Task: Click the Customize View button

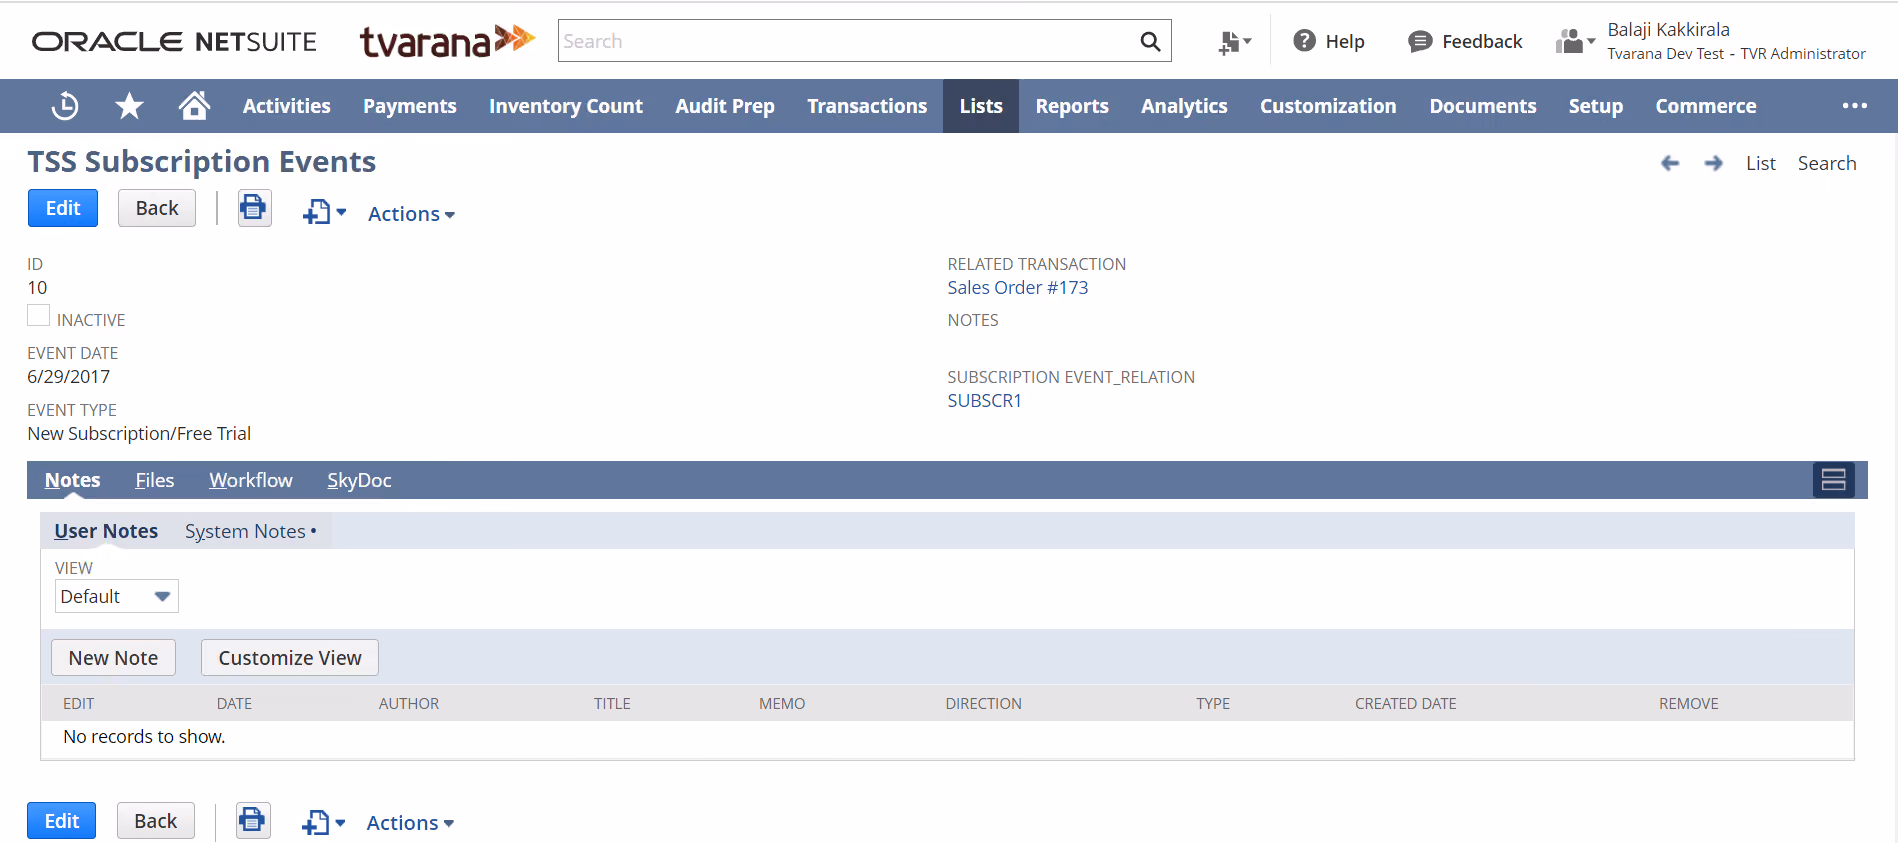Action: 290,658
